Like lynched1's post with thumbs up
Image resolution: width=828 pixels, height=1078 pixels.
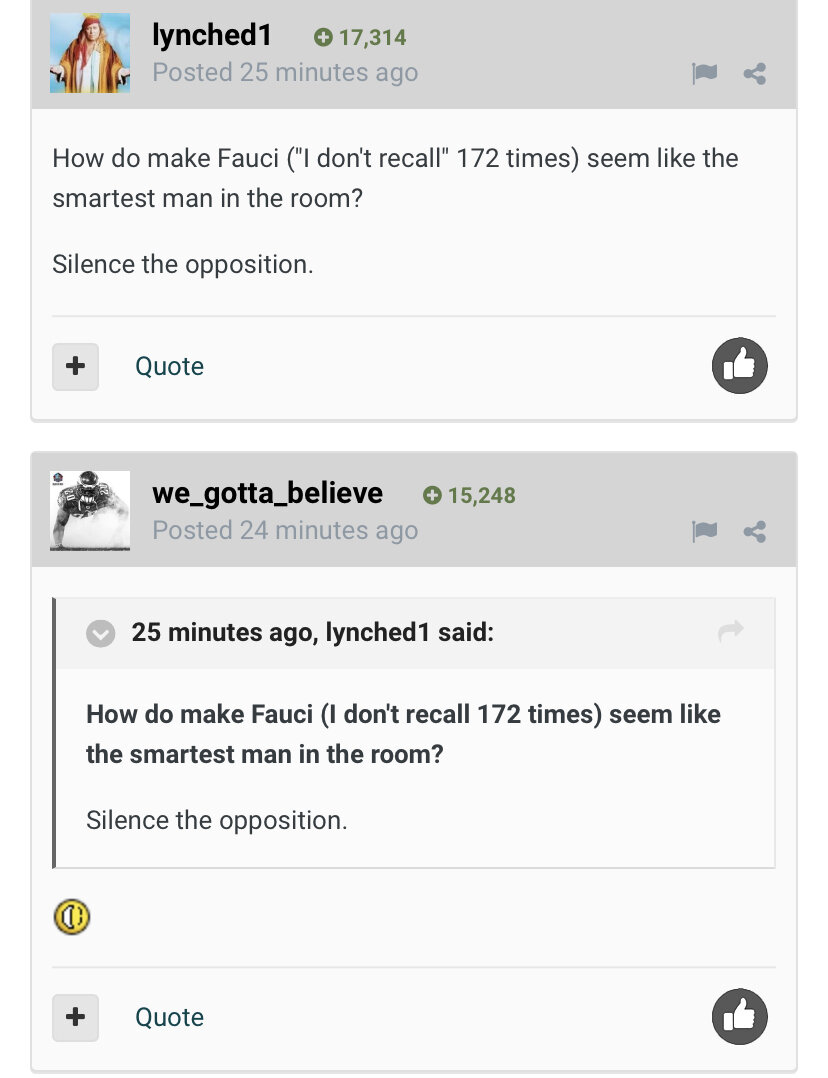tap(739, 366)
